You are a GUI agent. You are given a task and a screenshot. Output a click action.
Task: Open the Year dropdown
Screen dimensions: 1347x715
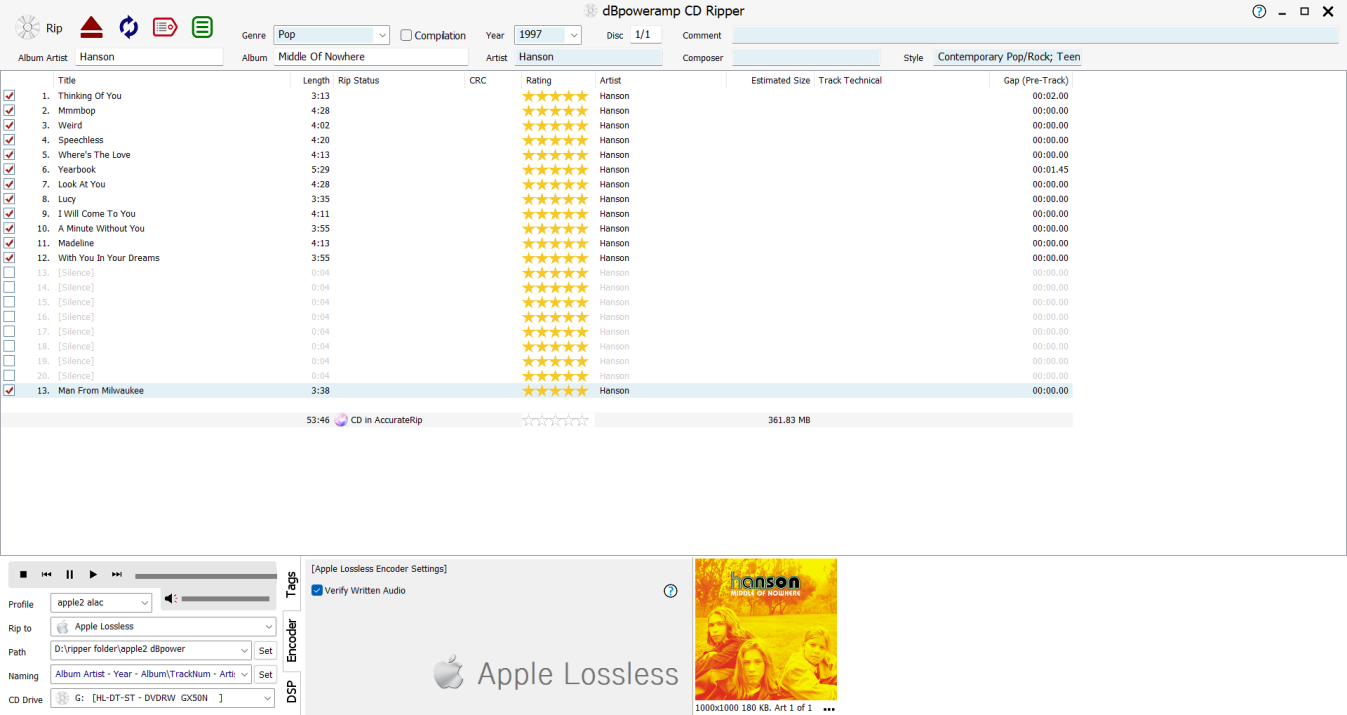(x=574, y=35)
